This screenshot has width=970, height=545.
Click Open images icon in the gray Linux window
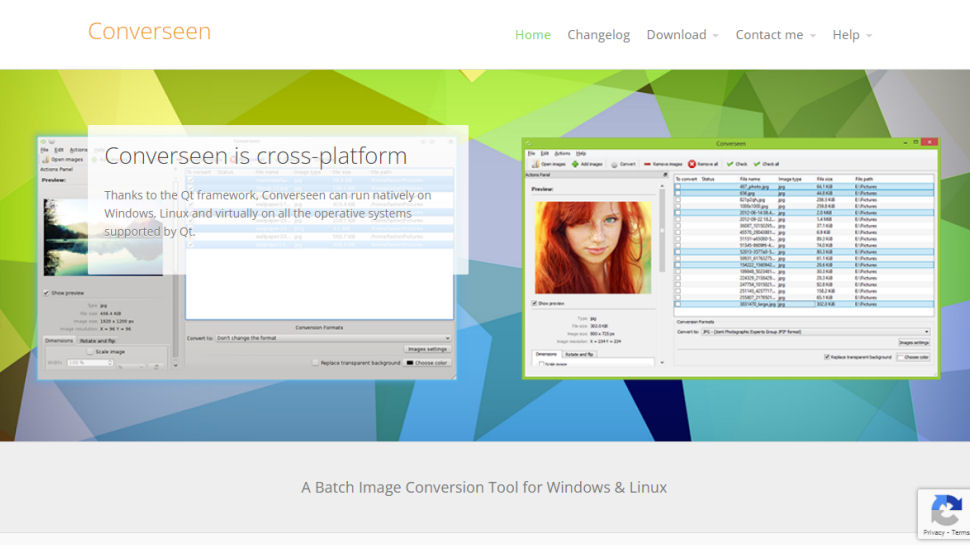pyautogui.click(x=45, y=160)
